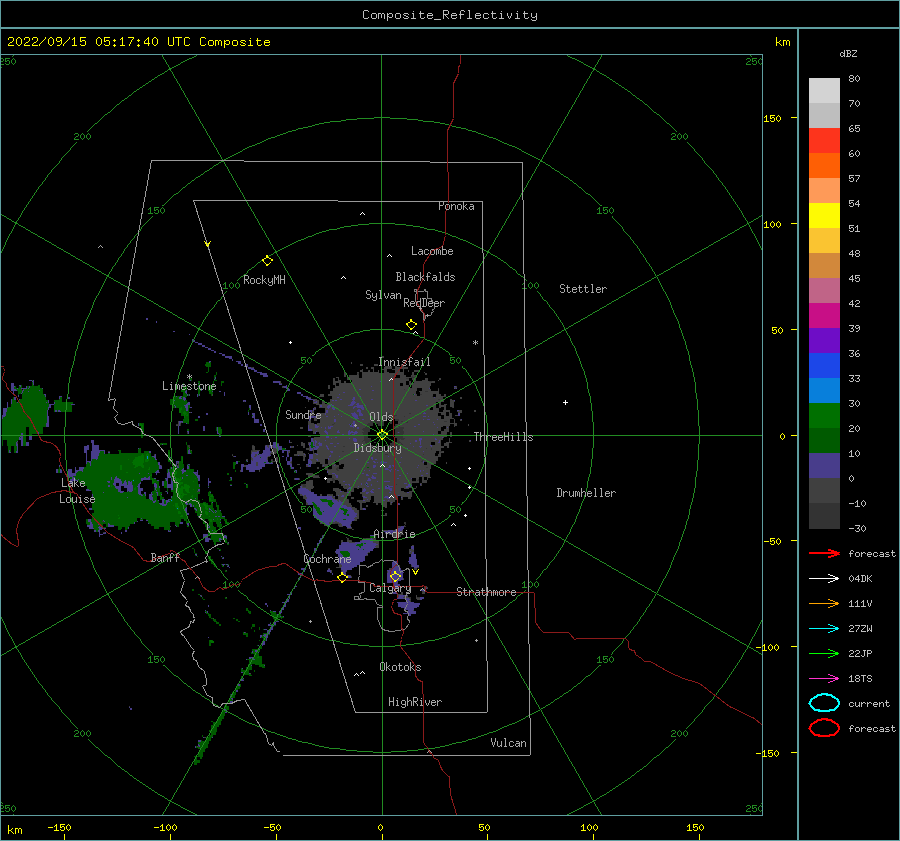Click the HighRiver town label
The image size is (900, 841).
[415, 703]
